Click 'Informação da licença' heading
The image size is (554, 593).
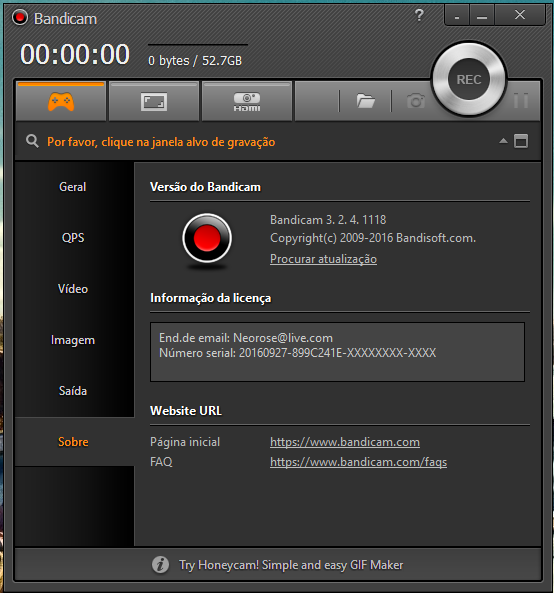[x=211, y=298]
